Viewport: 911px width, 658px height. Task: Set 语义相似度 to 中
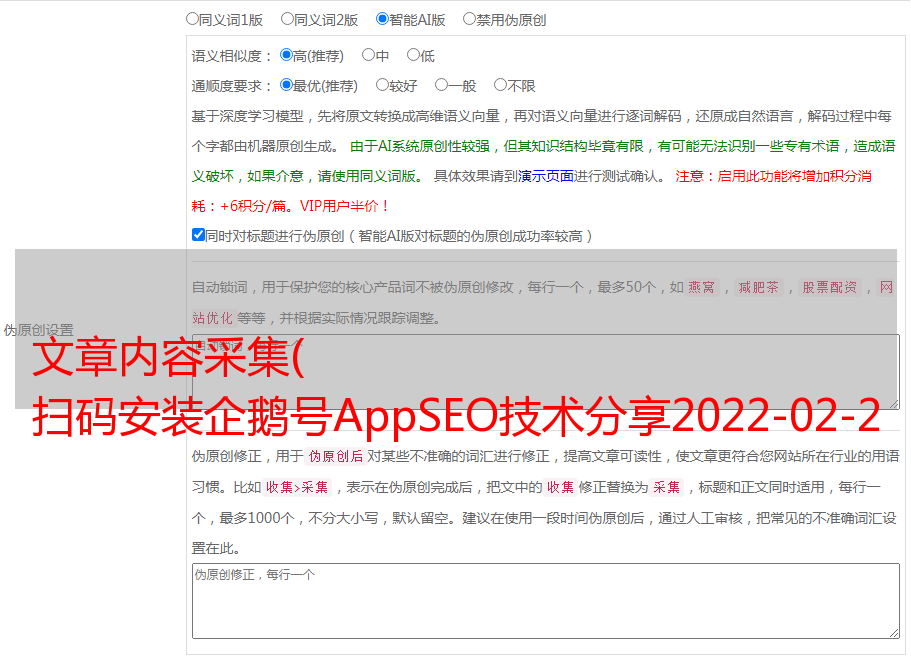368,56
